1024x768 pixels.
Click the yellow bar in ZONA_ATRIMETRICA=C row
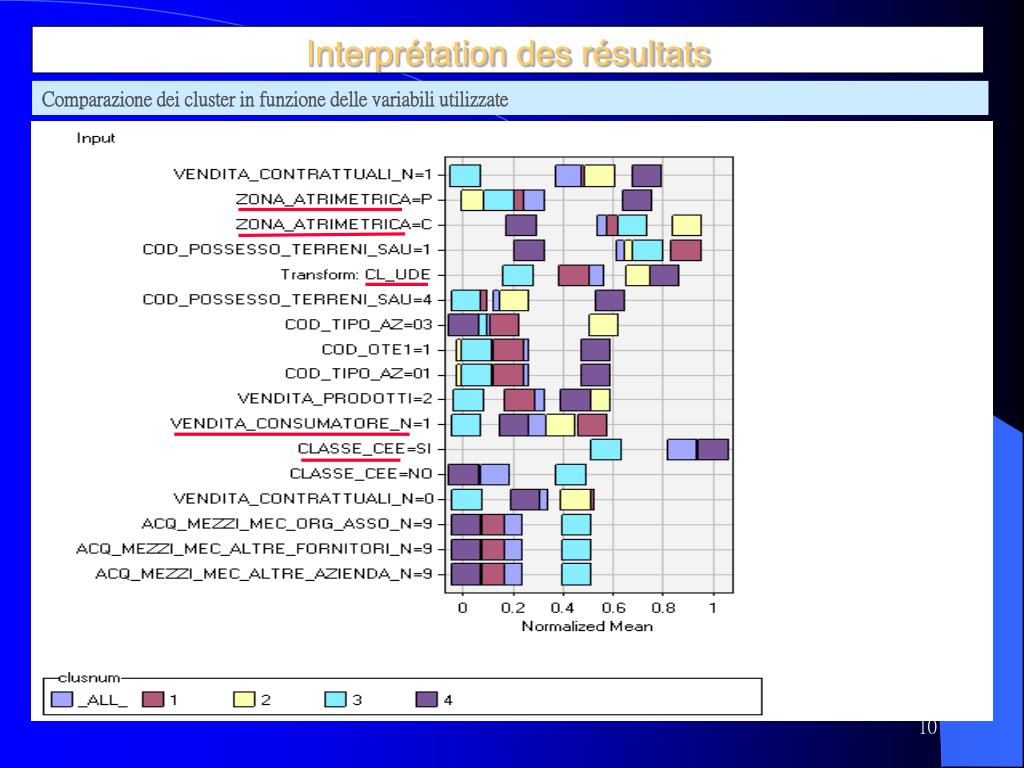click(x=686, y=225)
